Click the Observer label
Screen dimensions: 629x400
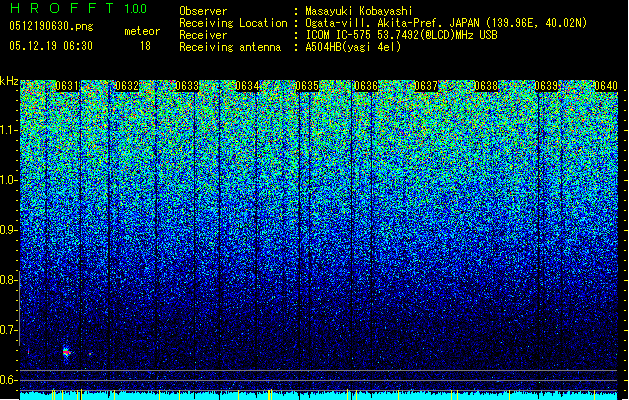(203, 11)
